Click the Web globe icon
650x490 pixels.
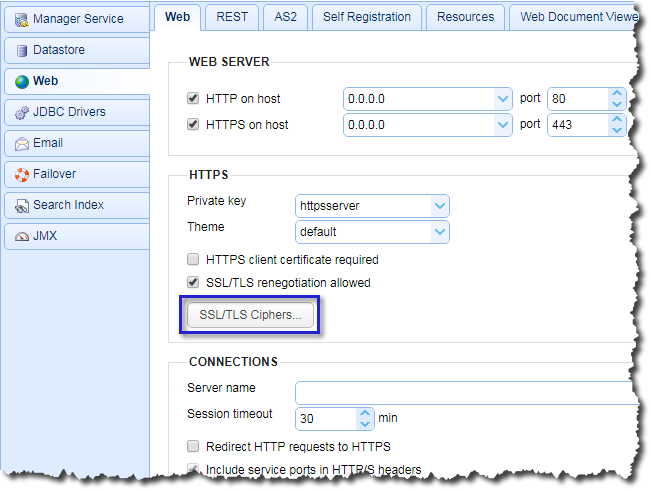point(22,82)
